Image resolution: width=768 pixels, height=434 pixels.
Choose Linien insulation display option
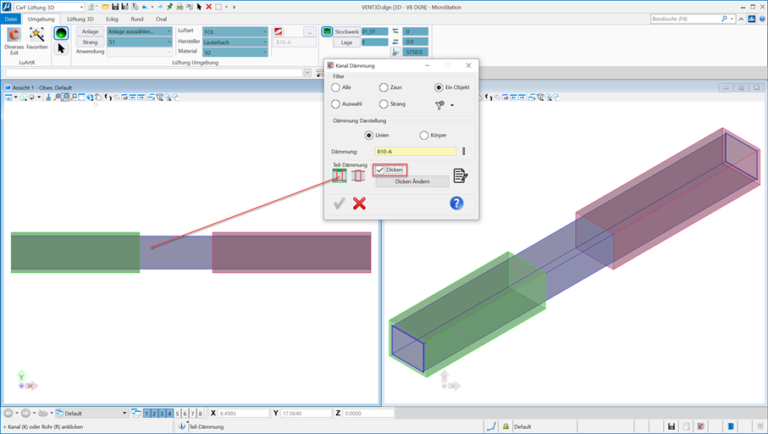[369, 135]
